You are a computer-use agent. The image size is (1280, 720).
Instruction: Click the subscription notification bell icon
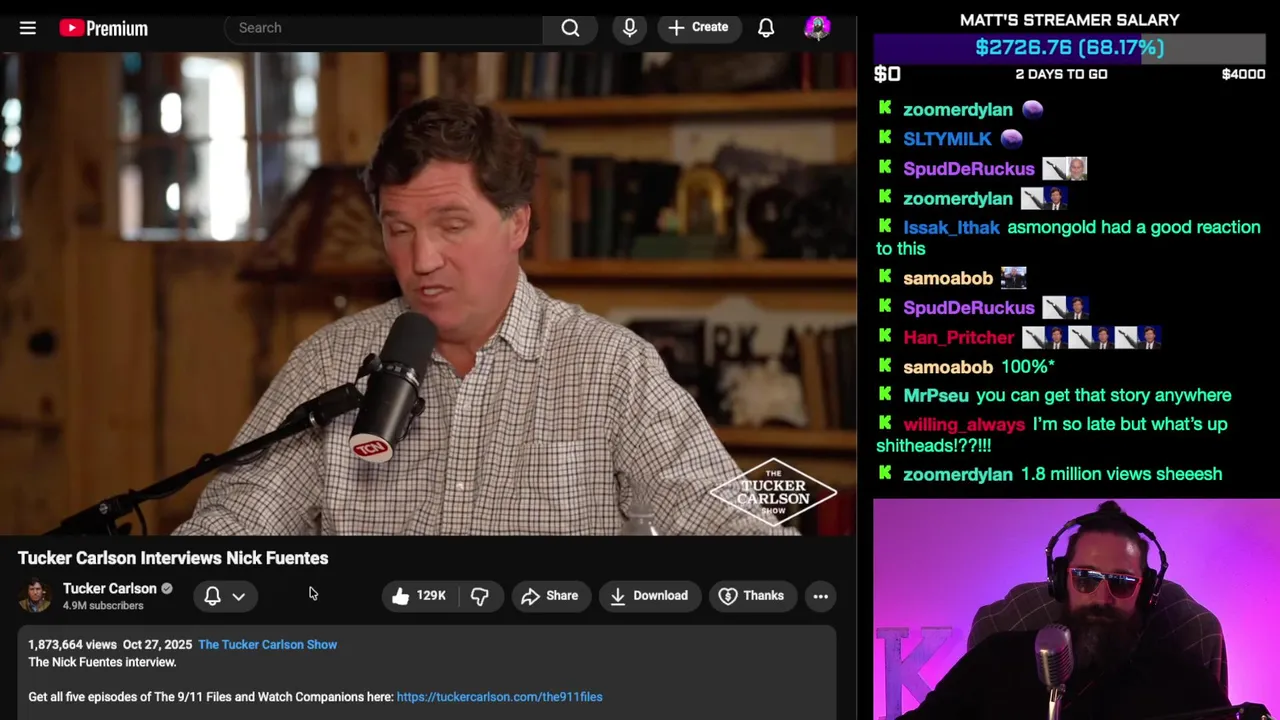click(212, 596)
